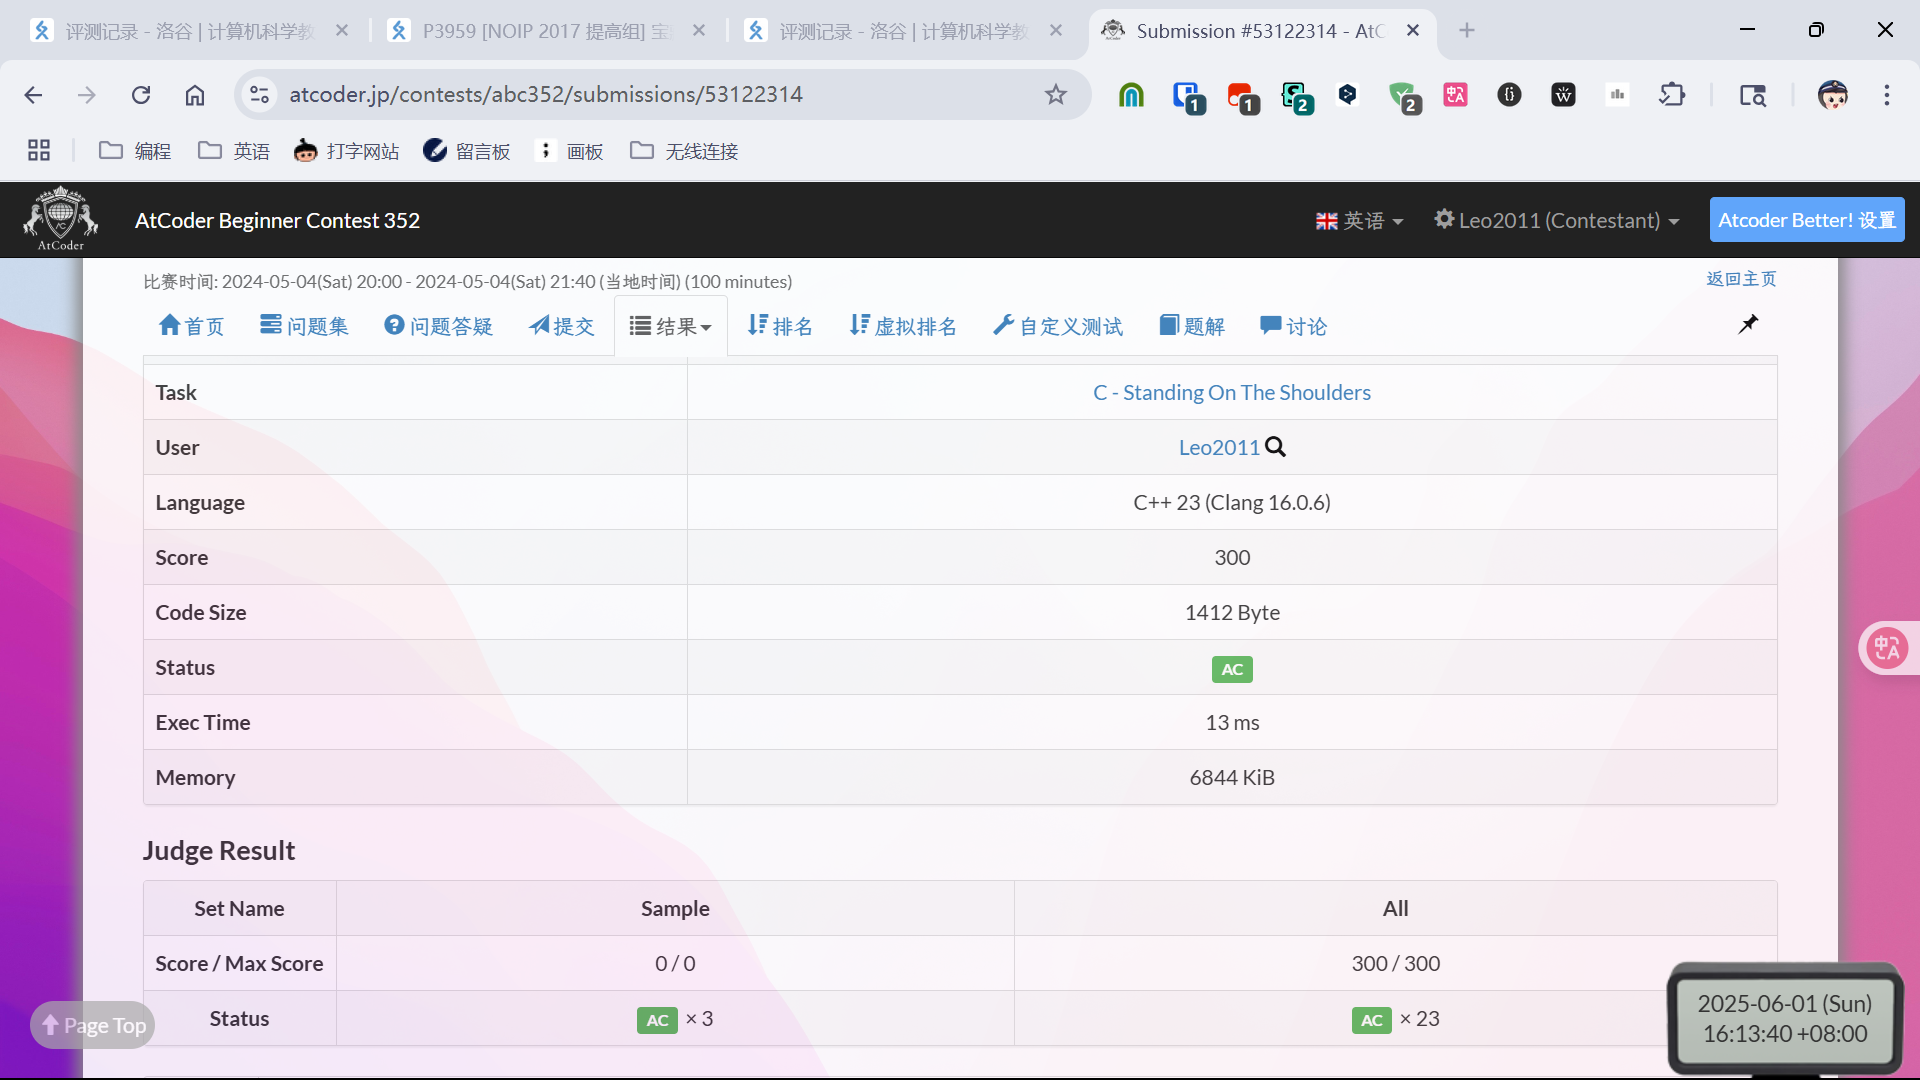This screenshot has height=1080, width=1920.
Task: Click the black circular info extension icon
Action: coord(1509,95)
